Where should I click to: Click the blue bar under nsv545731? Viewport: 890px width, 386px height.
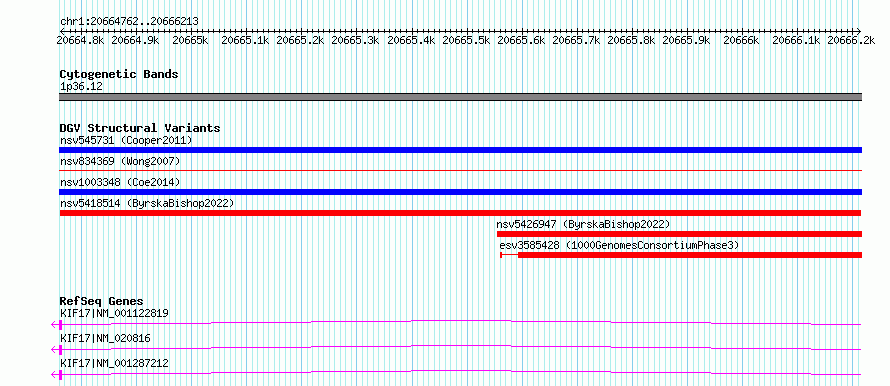coord(461,150)
